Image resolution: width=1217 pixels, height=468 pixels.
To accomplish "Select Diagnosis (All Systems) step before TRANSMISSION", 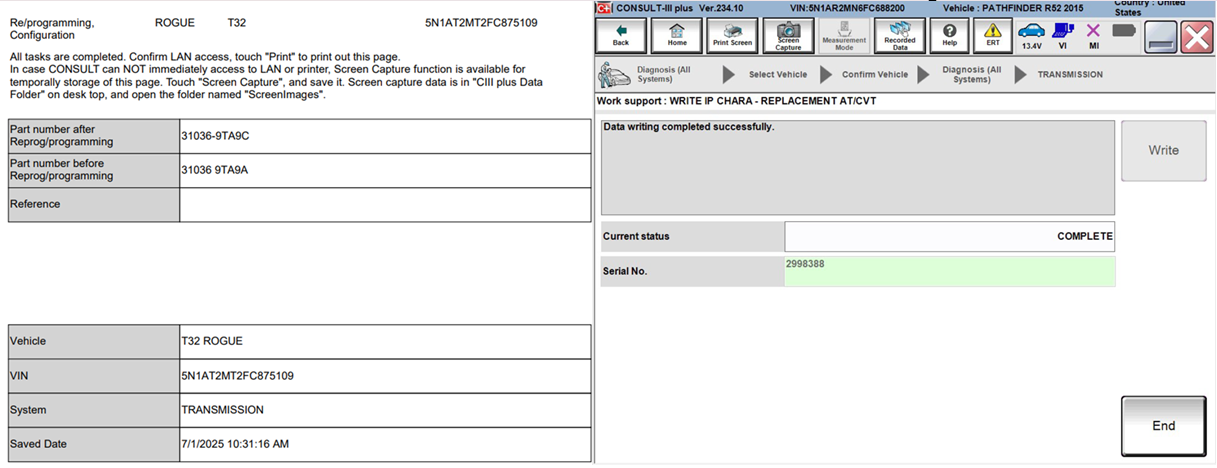I will coord(971,74).
